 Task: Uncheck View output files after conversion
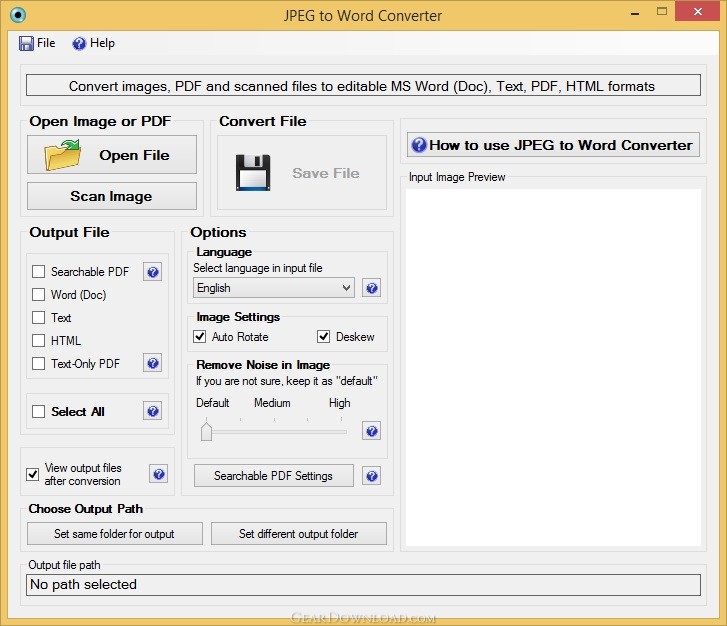tap(32, 474)
